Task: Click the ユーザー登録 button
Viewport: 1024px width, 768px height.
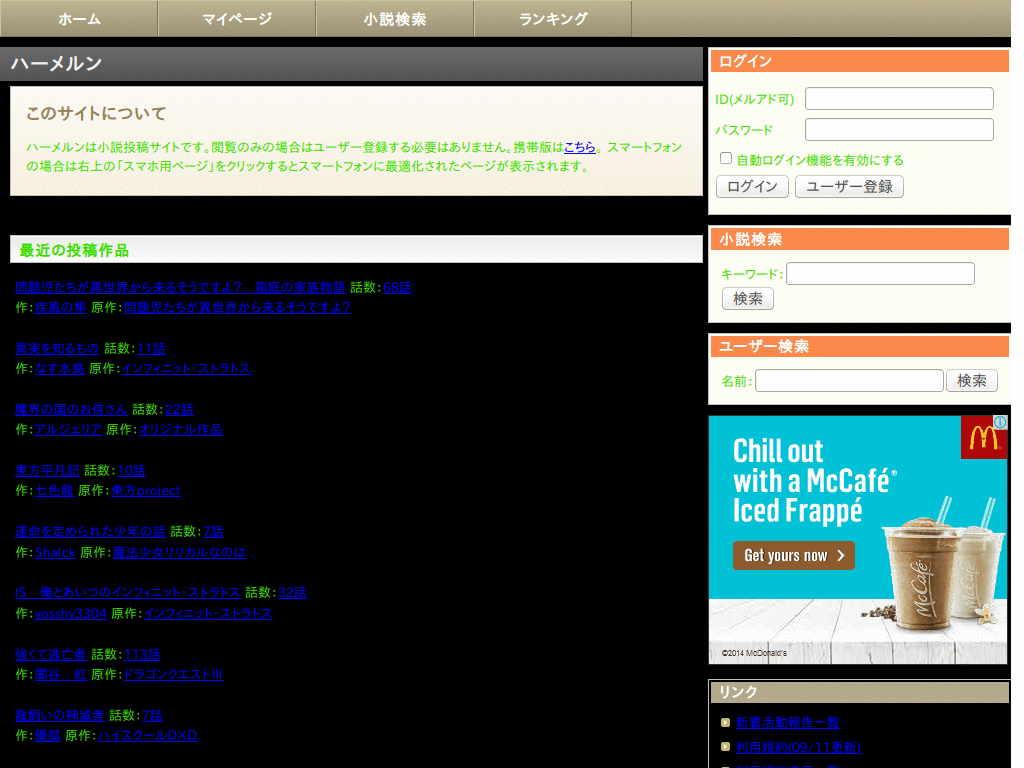Action: pos(849,187)
